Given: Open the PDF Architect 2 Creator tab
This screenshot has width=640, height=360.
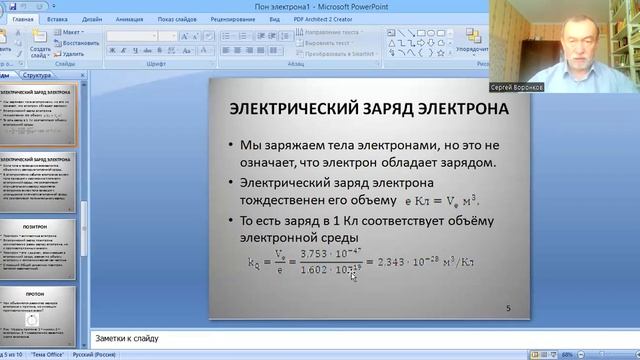Looking at the screenshot, I should [x=323, y=19].
